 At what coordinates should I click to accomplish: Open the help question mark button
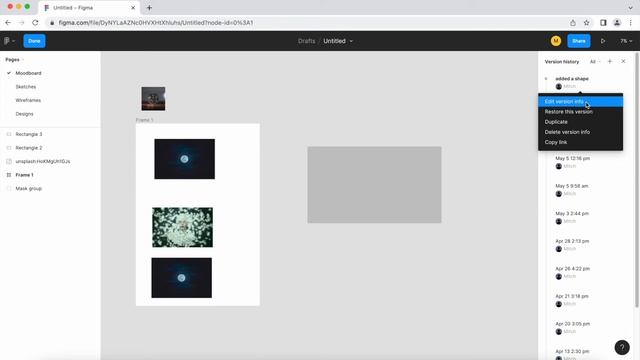pos(622,347)
